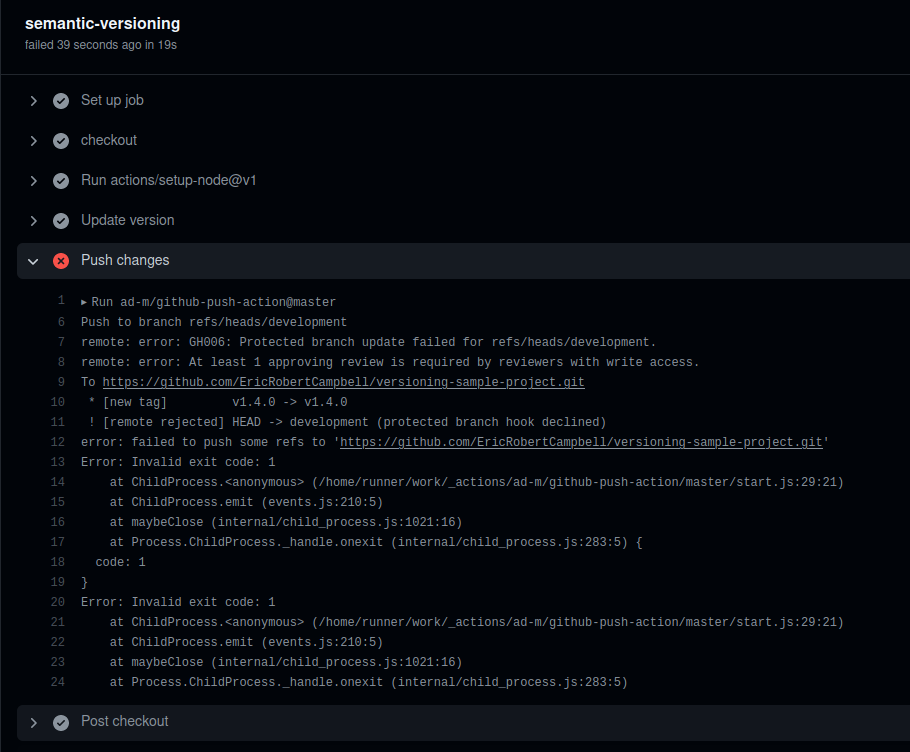Click the Run actions/setup-node@v1 label
This screenshot has width=910, height=752.
click(x=168, y=180)
